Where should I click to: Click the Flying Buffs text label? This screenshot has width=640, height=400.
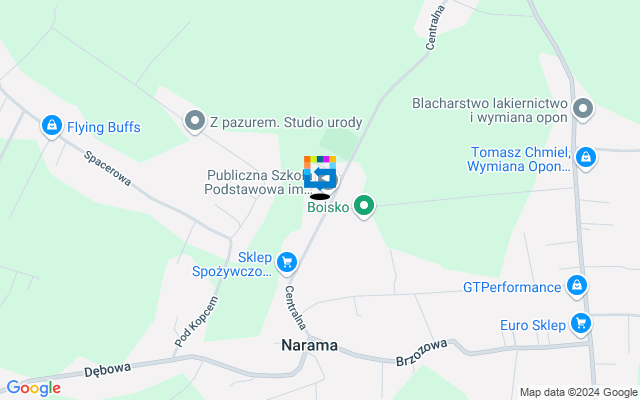(x=104, y=127)
